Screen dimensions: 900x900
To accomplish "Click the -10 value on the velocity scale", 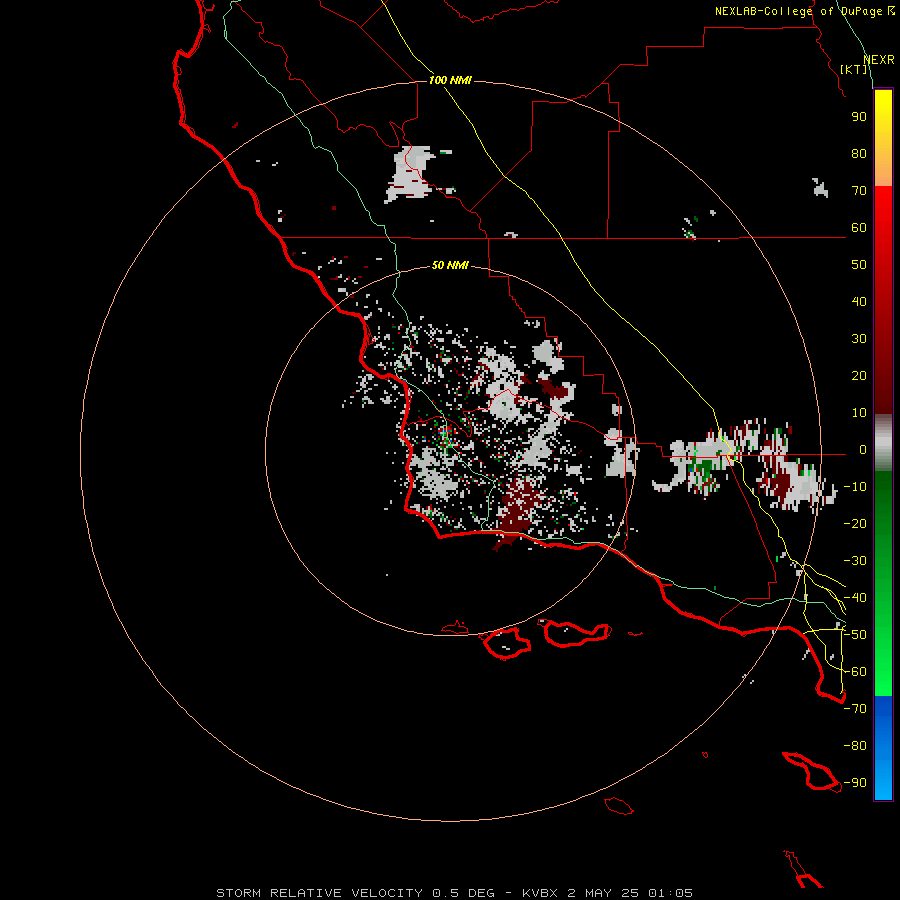I will (x=855, y=487).
